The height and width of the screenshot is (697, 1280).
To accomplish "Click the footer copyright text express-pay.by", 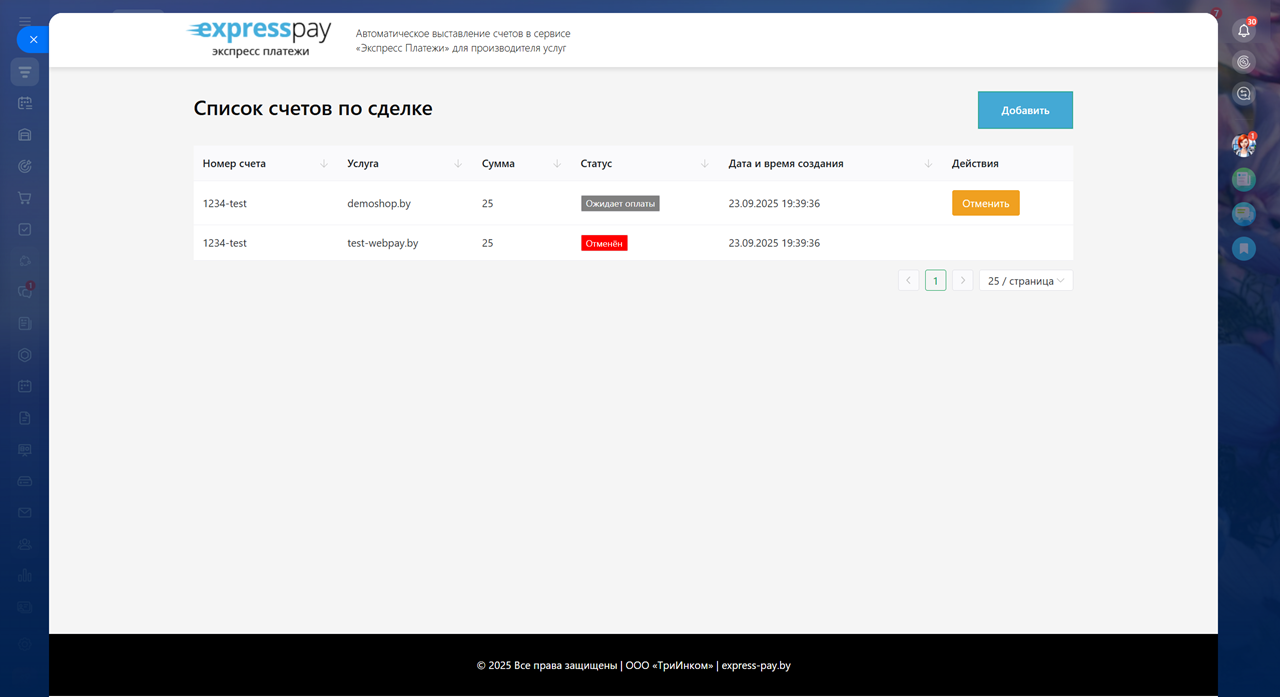I will (x=756, y=665).
